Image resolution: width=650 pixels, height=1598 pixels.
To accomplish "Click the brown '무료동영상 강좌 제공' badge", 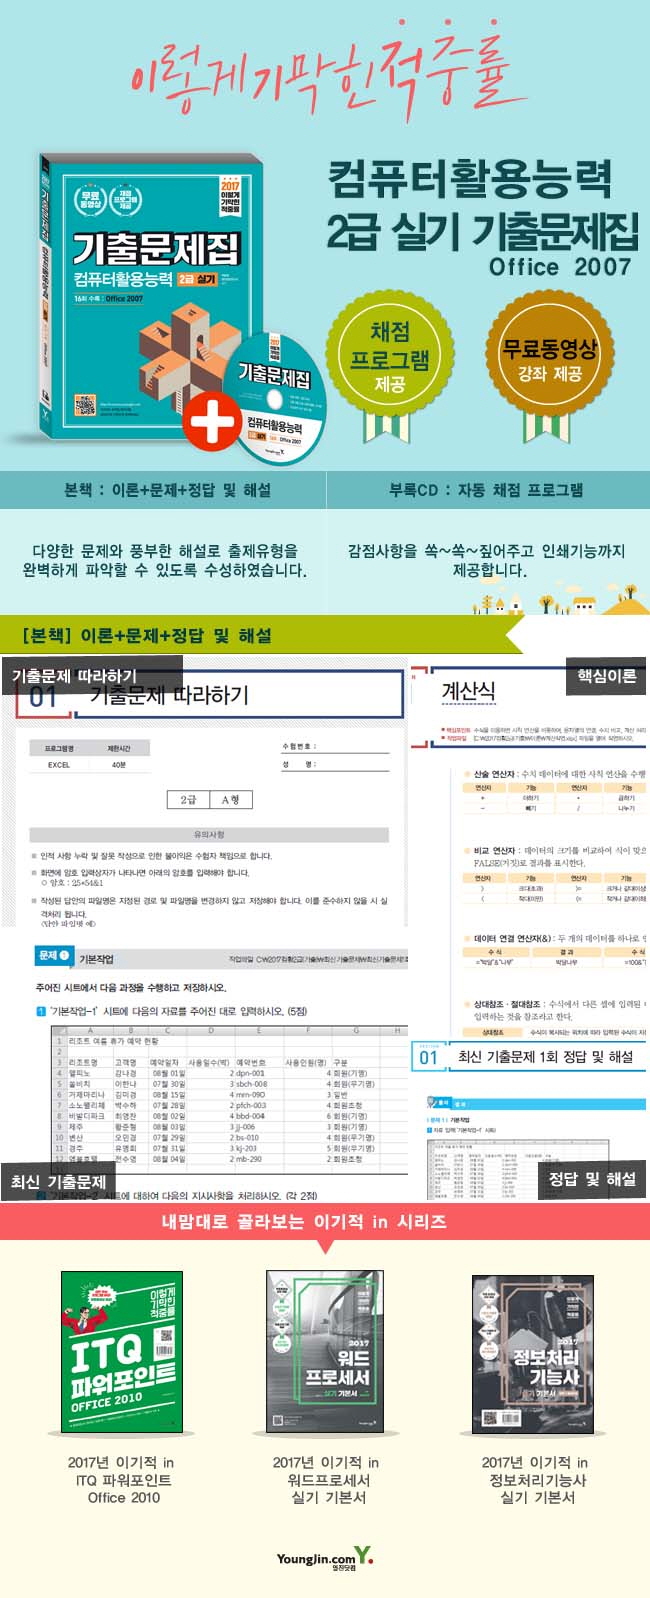I will click(548, 359).
